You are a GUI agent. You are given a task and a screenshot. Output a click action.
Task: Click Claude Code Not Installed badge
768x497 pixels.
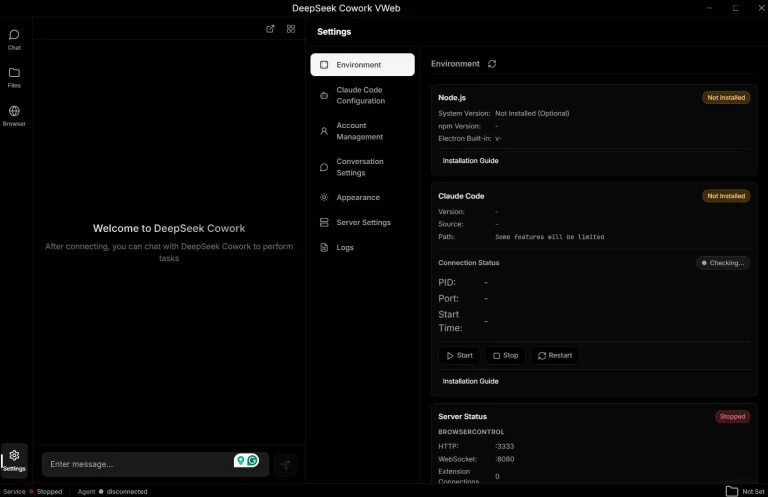[x=726, y=196]
